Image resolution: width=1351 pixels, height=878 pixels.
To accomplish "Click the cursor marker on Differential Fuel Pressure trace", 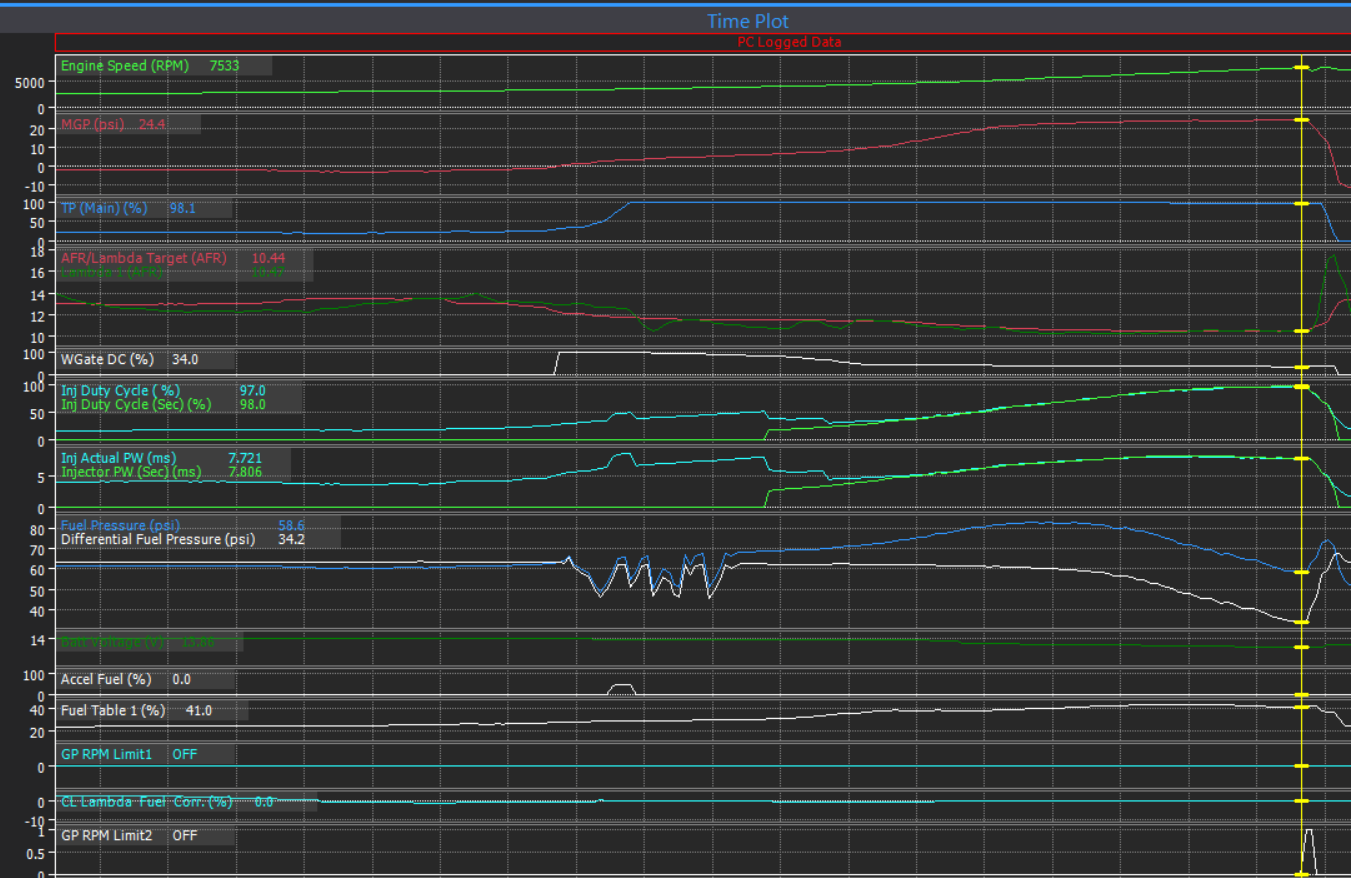I will (1301, 622).
